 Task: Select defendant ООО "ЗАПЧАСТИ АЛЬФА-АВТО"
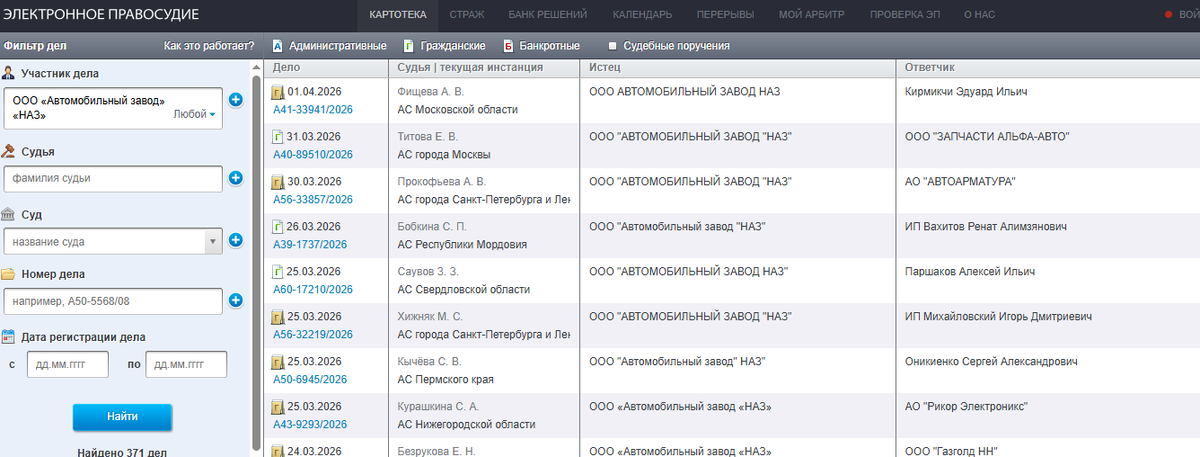pos(987,137)
